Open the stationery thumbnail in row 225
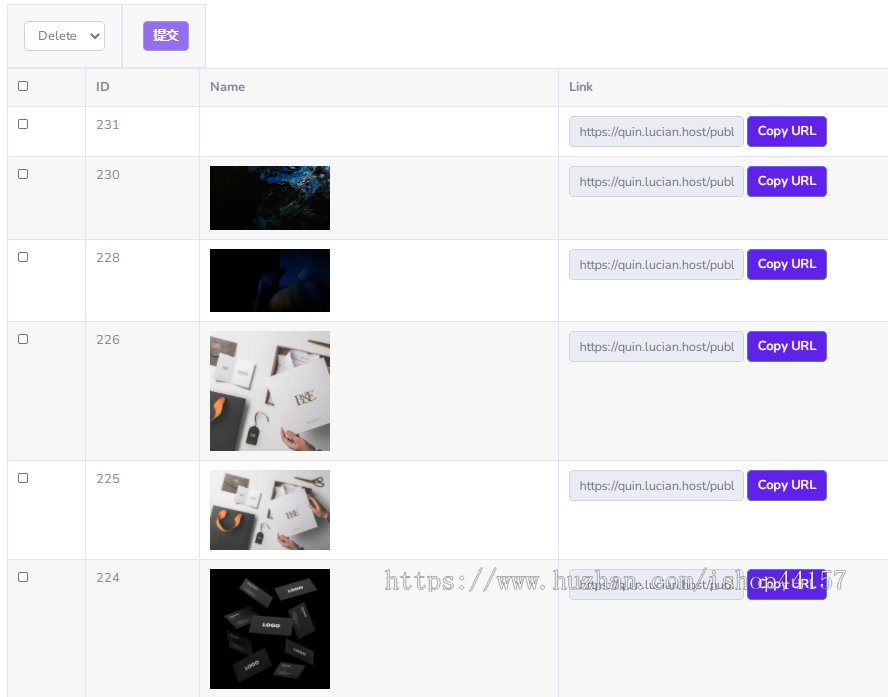The image size is (888, 697). 270,510
